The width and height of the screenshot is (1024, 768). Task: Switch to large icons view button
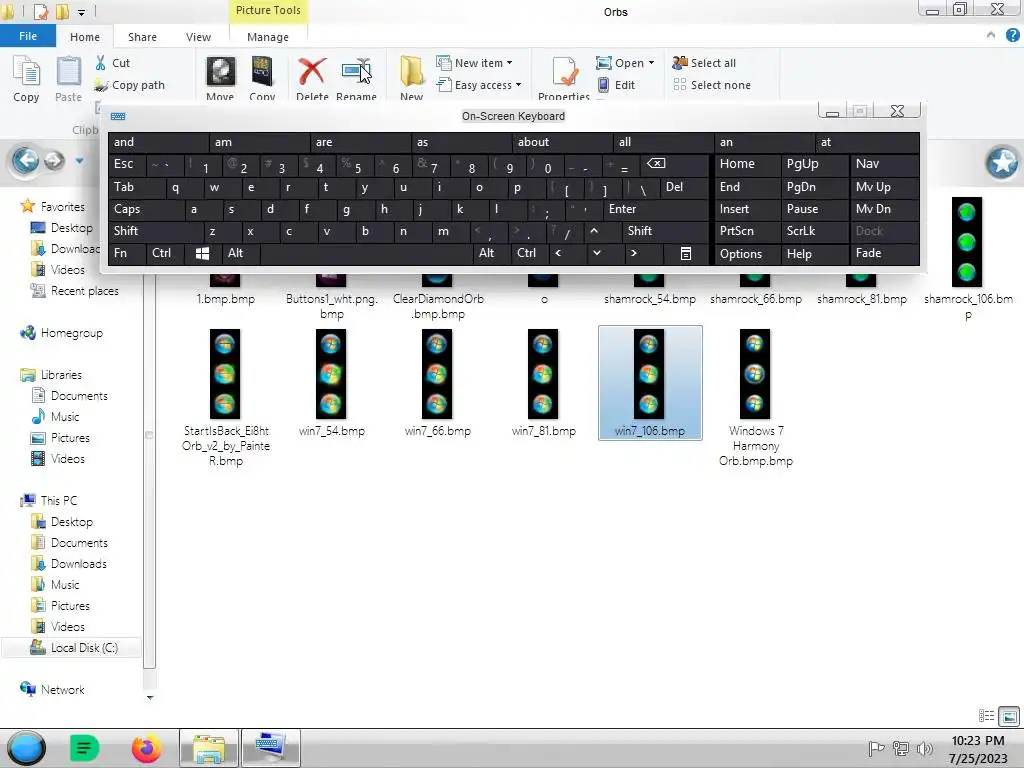(1009, 716)
